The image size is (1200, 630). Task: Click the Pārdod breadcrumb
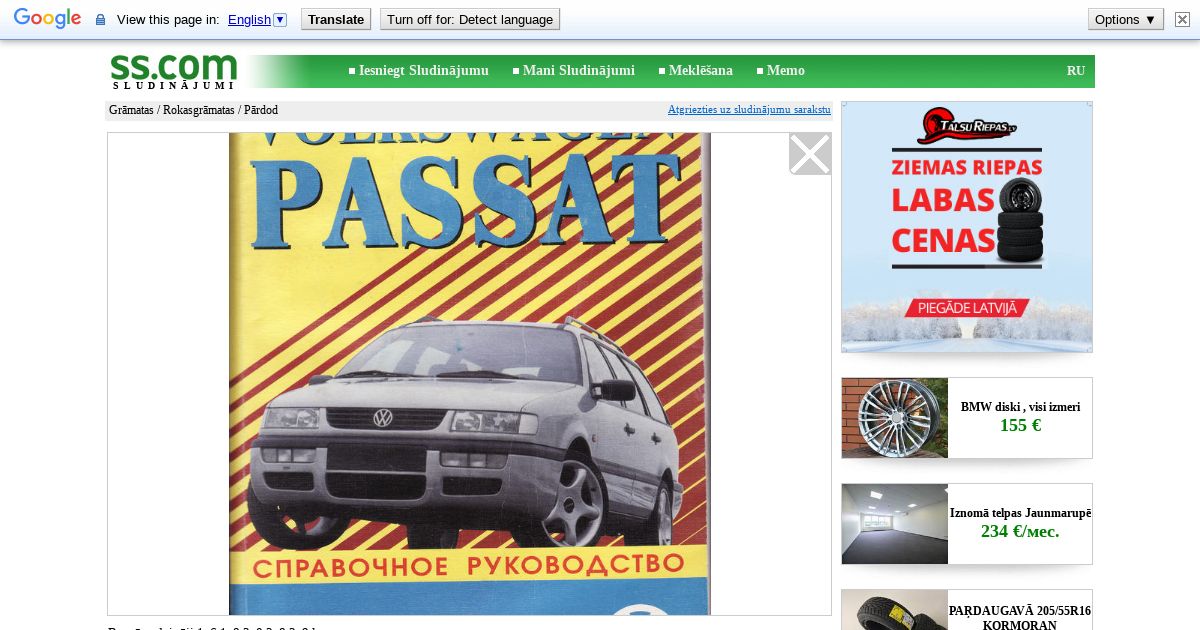tap(261, 110)
